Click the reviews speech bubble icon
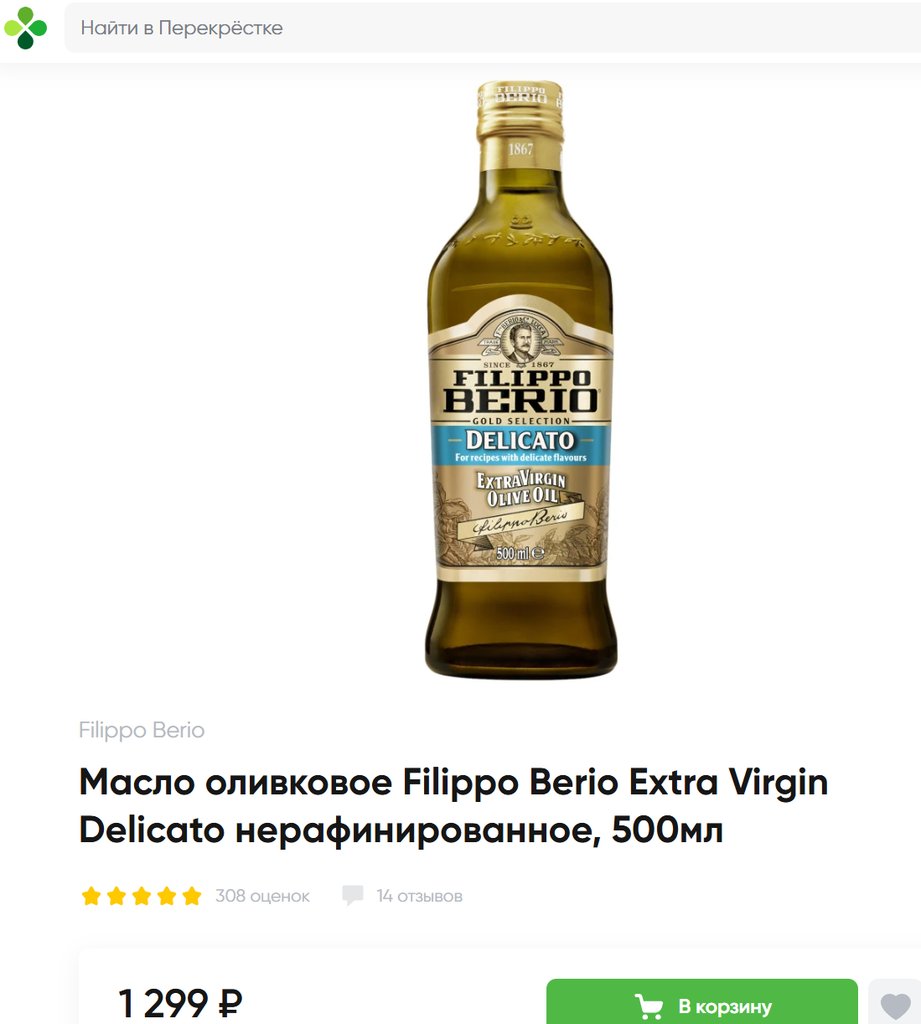Image resolution: width=921 pixels, height=1024 pixels. [352, 896]
